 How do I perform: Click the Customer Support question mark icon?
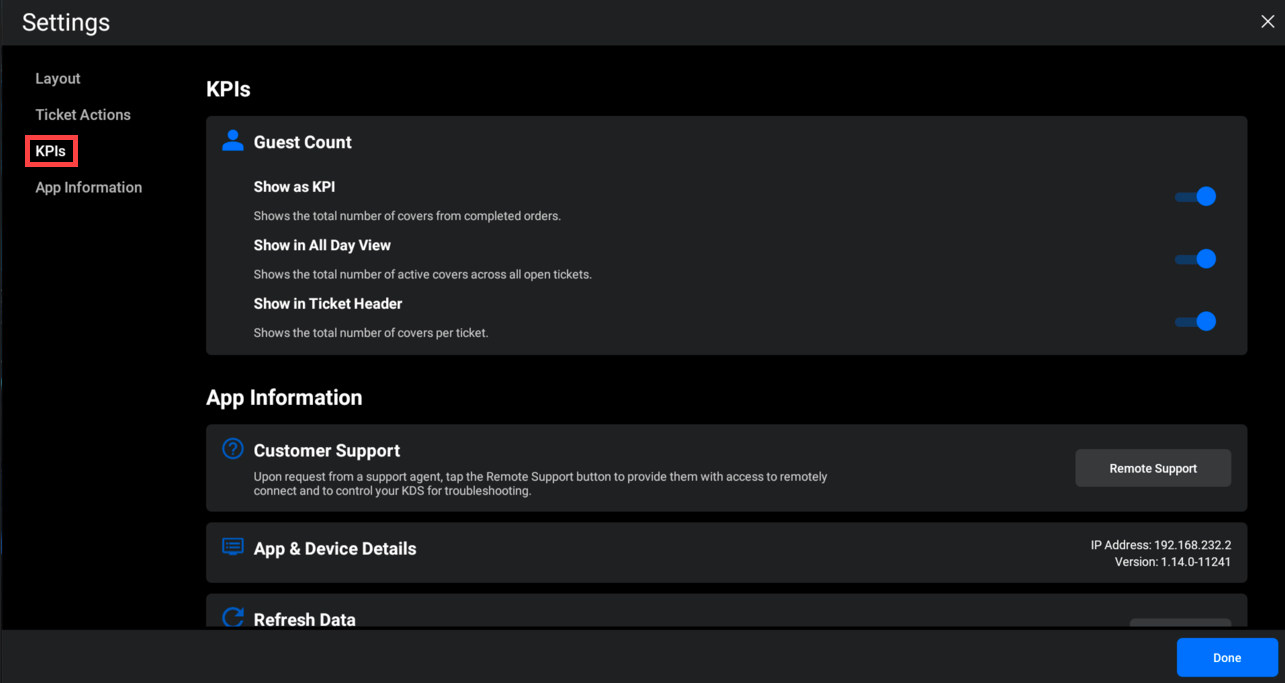click(x=233, y=449)
